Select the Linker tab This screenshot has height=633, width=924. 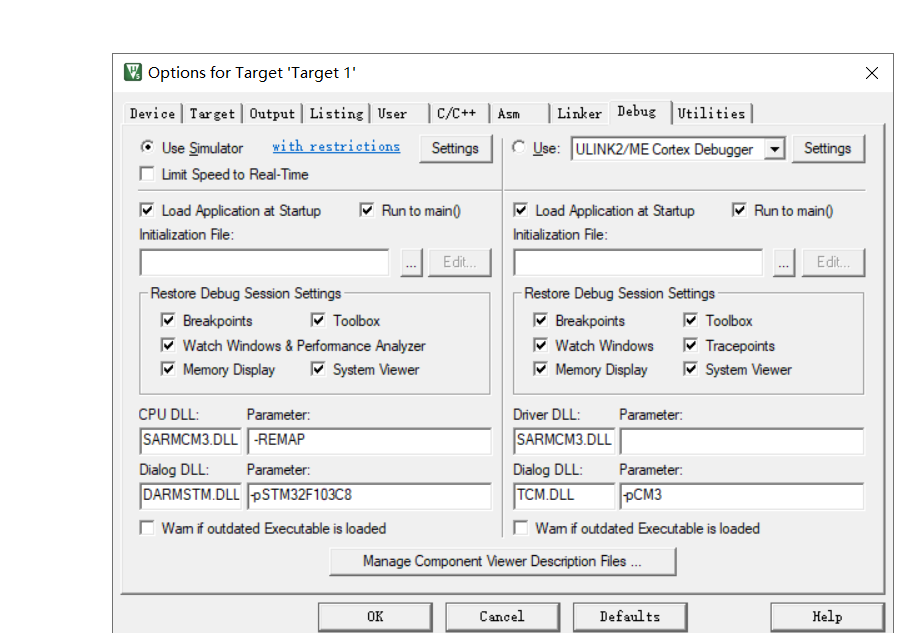[579, 114]
